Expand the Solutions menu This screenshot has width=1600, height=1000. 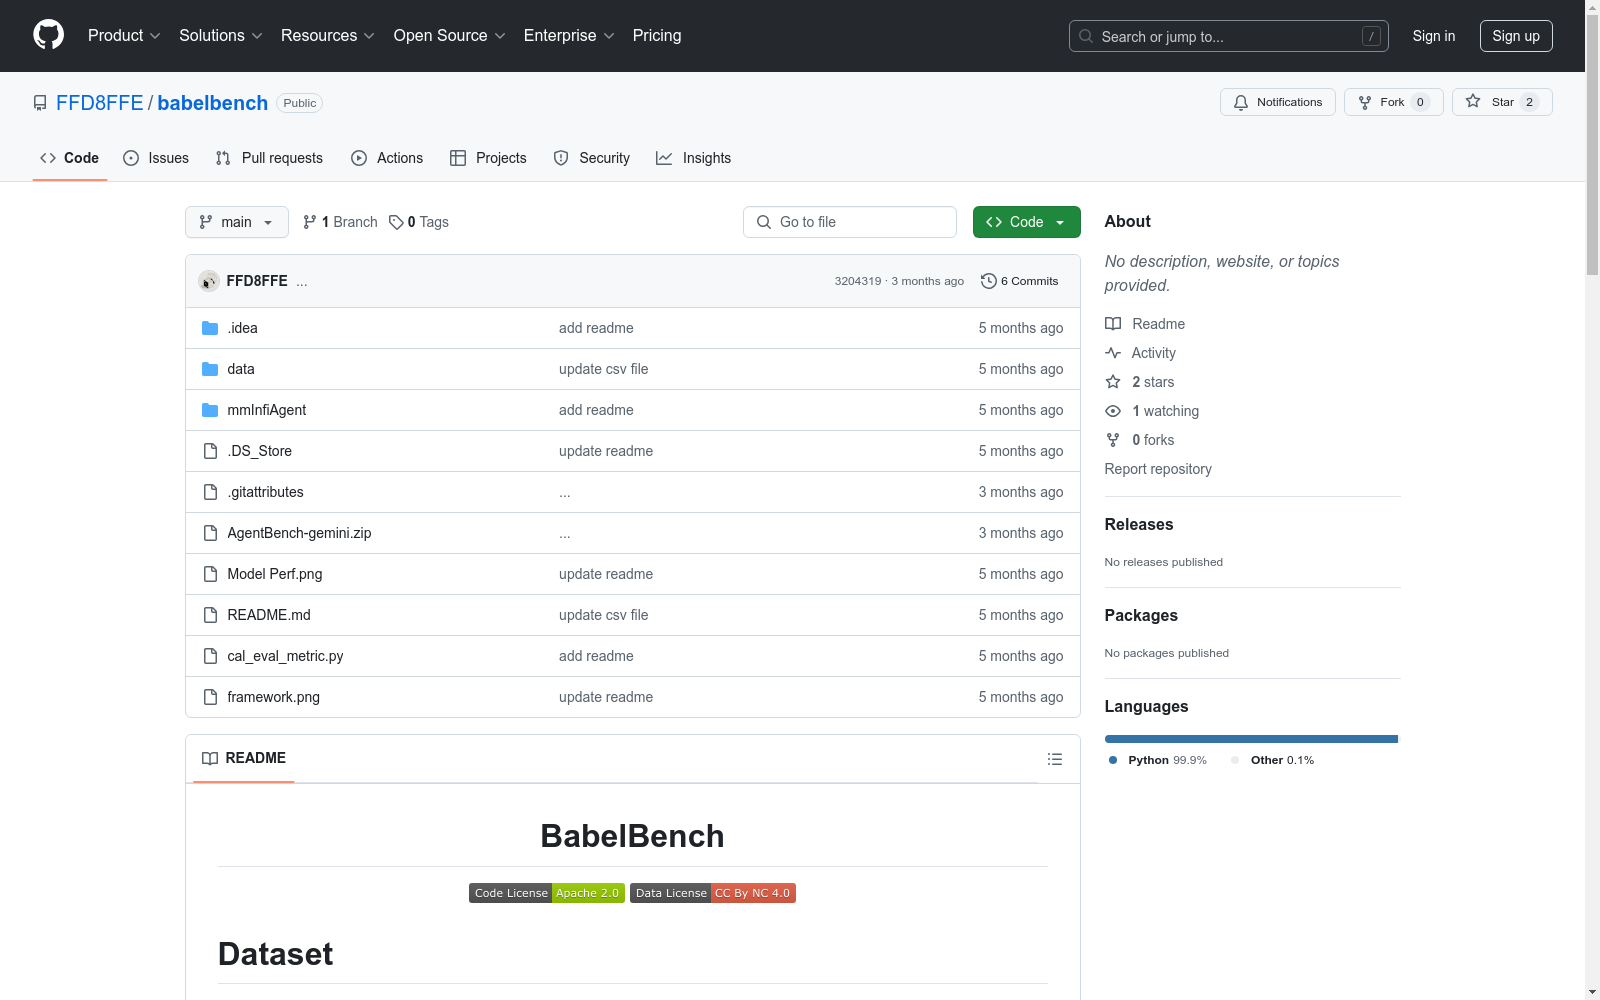click(x=221, y=35)
